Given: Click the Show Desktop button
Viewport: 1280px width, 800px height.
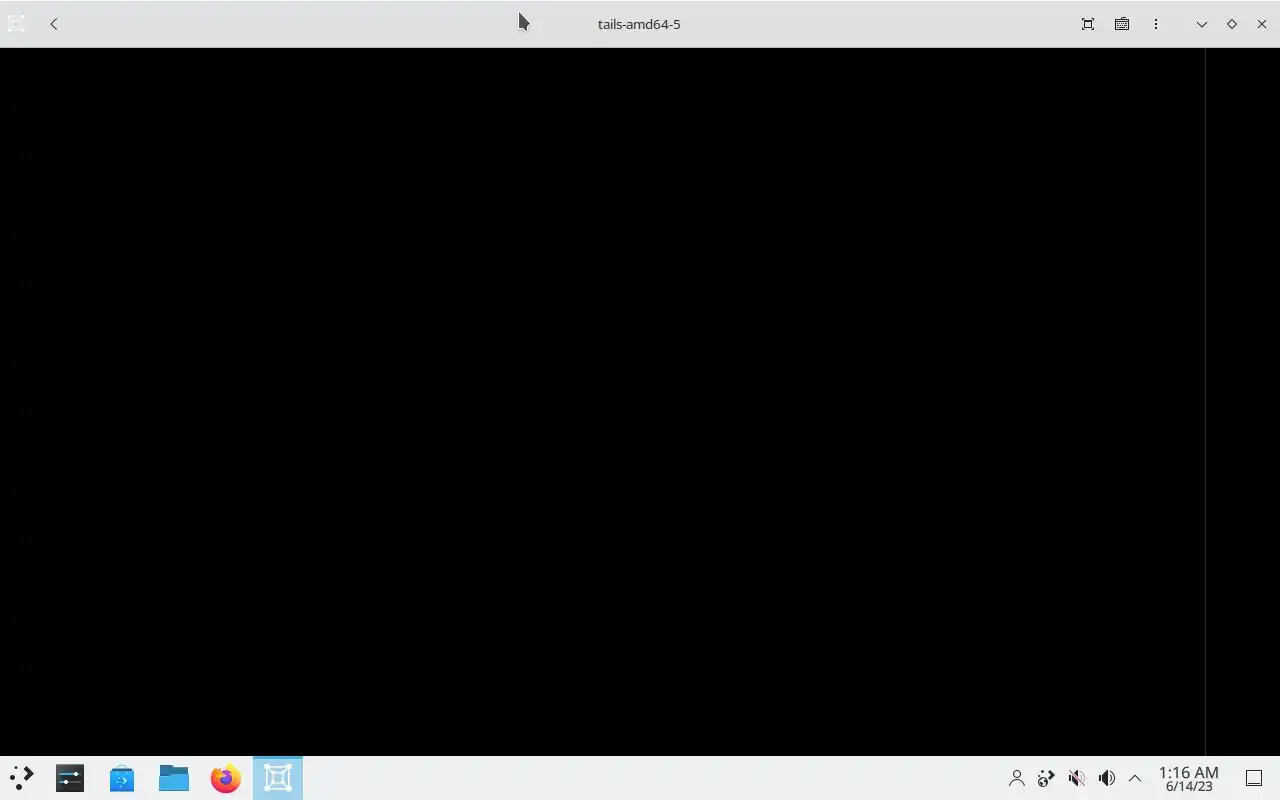Looking at the screenshot, I should (1254, 778).
